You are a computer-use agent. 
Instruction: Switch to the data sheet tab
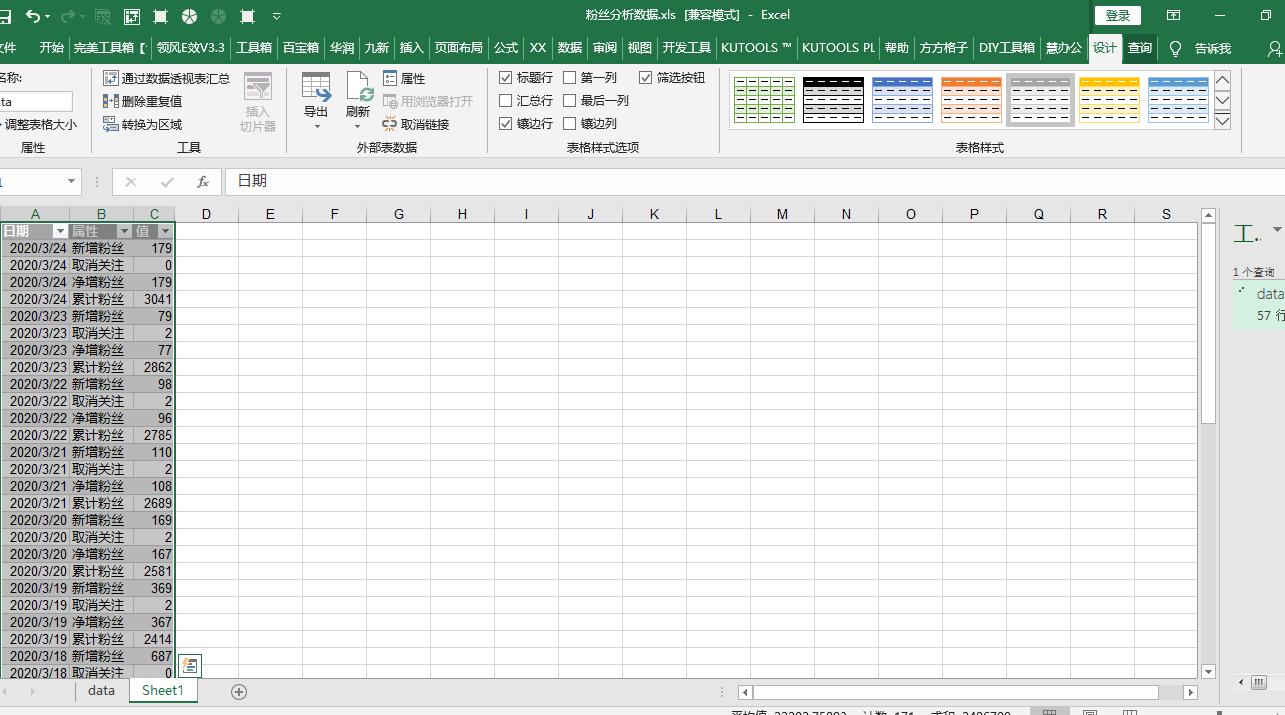(101, 690)
